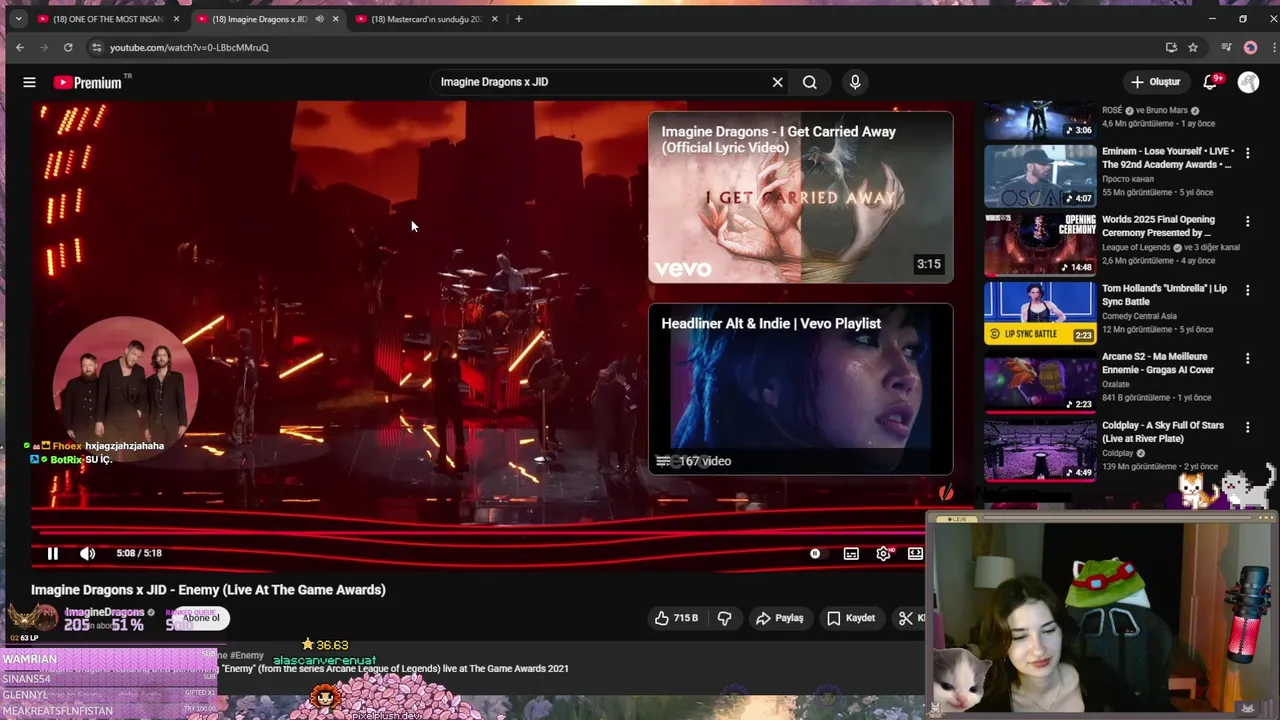Image resolution: width=1280 pixels, height=720 pixels.
Task: Open the Oluştur create menu
Action: pyautogui.click(x=1156, y=82)
